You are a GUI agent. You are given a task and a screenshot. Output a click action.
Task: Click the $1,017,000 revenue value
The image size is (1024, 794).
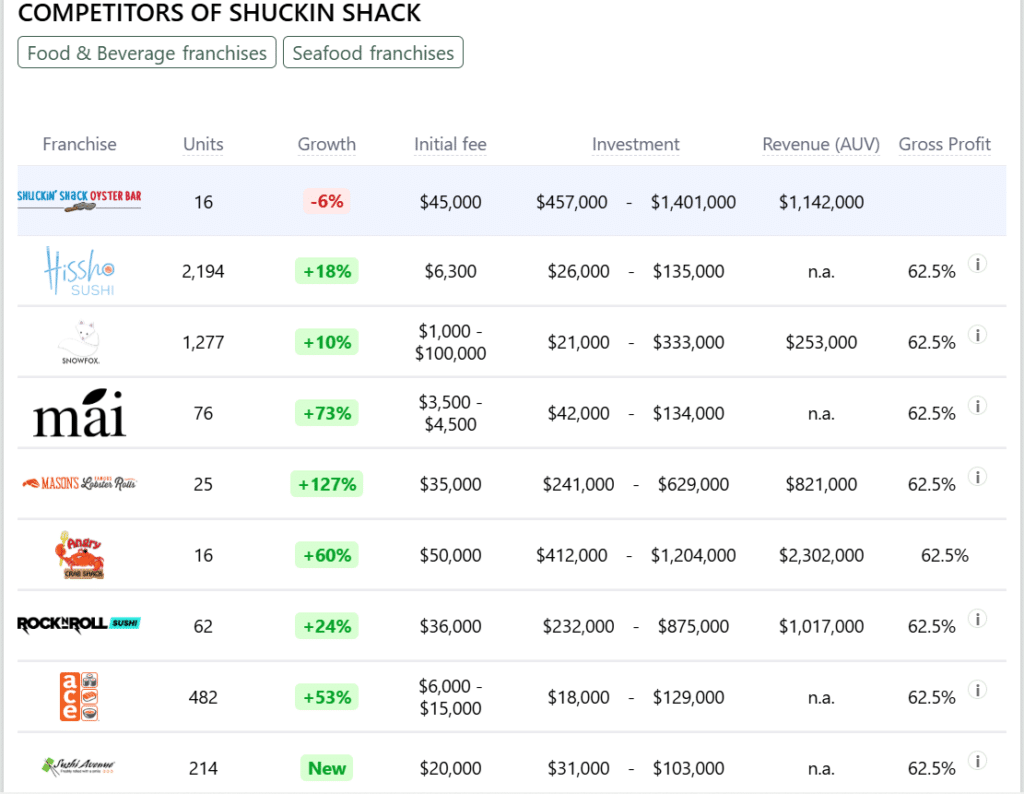821,626
